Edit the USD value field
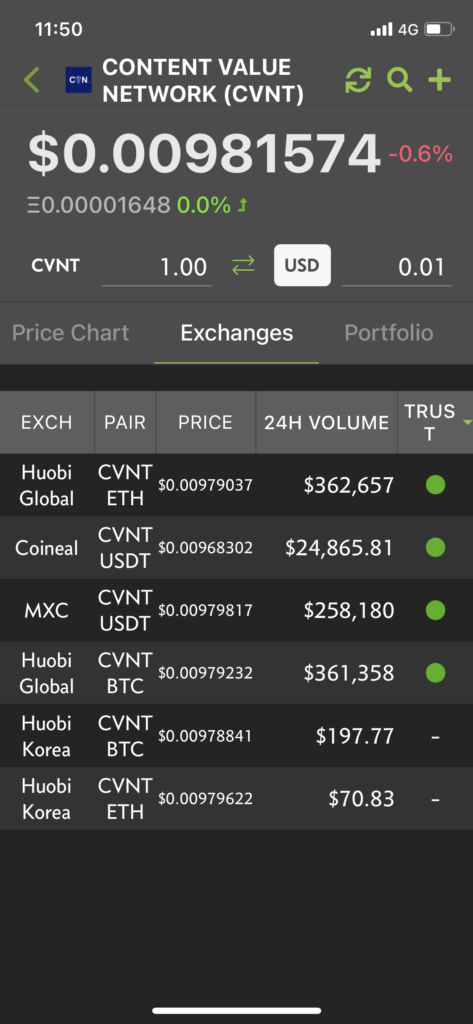This screenshot has width=473, height=1024. (x=396, y=267)
